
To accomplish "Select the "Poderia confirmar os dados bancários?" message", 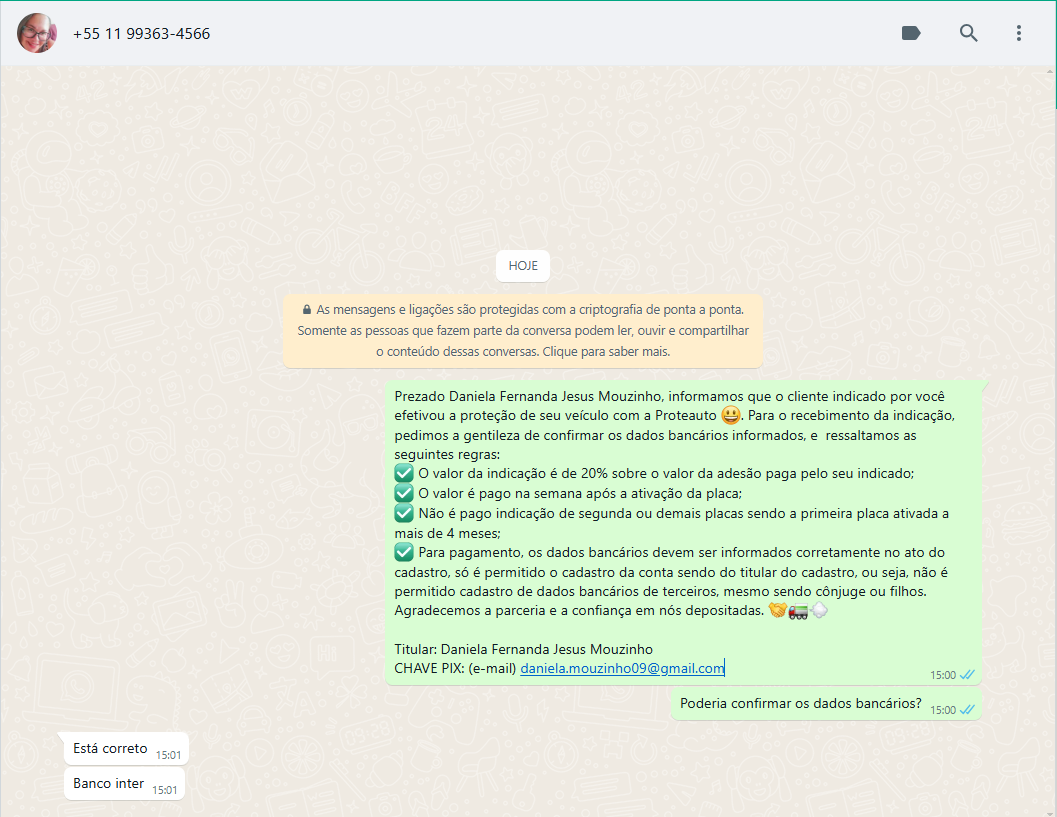I will pyautogui.click(x=800, y=703).
